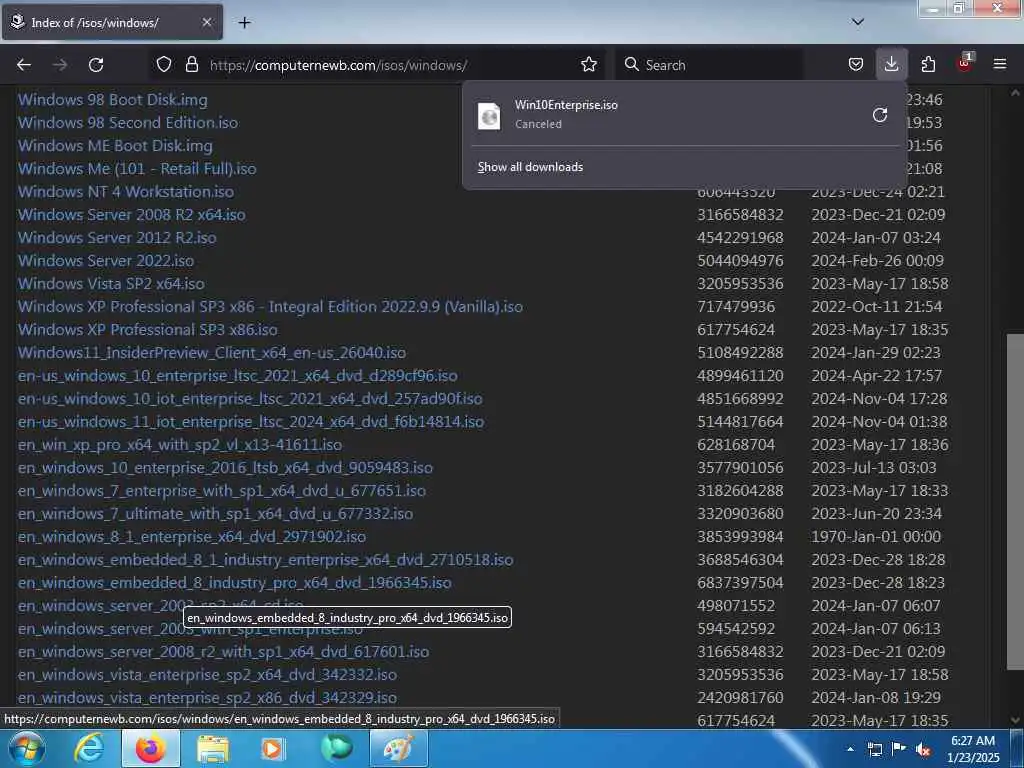Show all downloads

[530, 167]
